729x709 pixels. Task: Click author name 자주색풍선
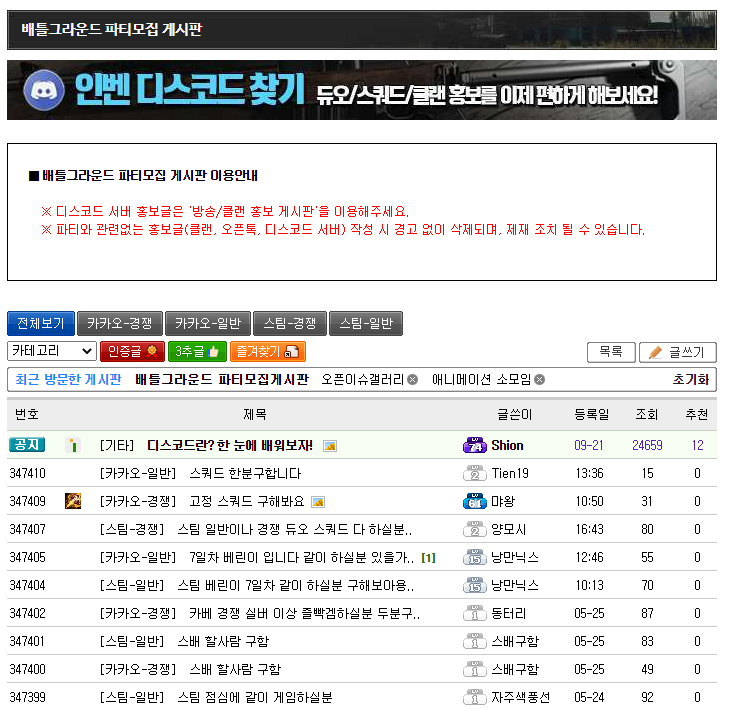tap(521, 697)
